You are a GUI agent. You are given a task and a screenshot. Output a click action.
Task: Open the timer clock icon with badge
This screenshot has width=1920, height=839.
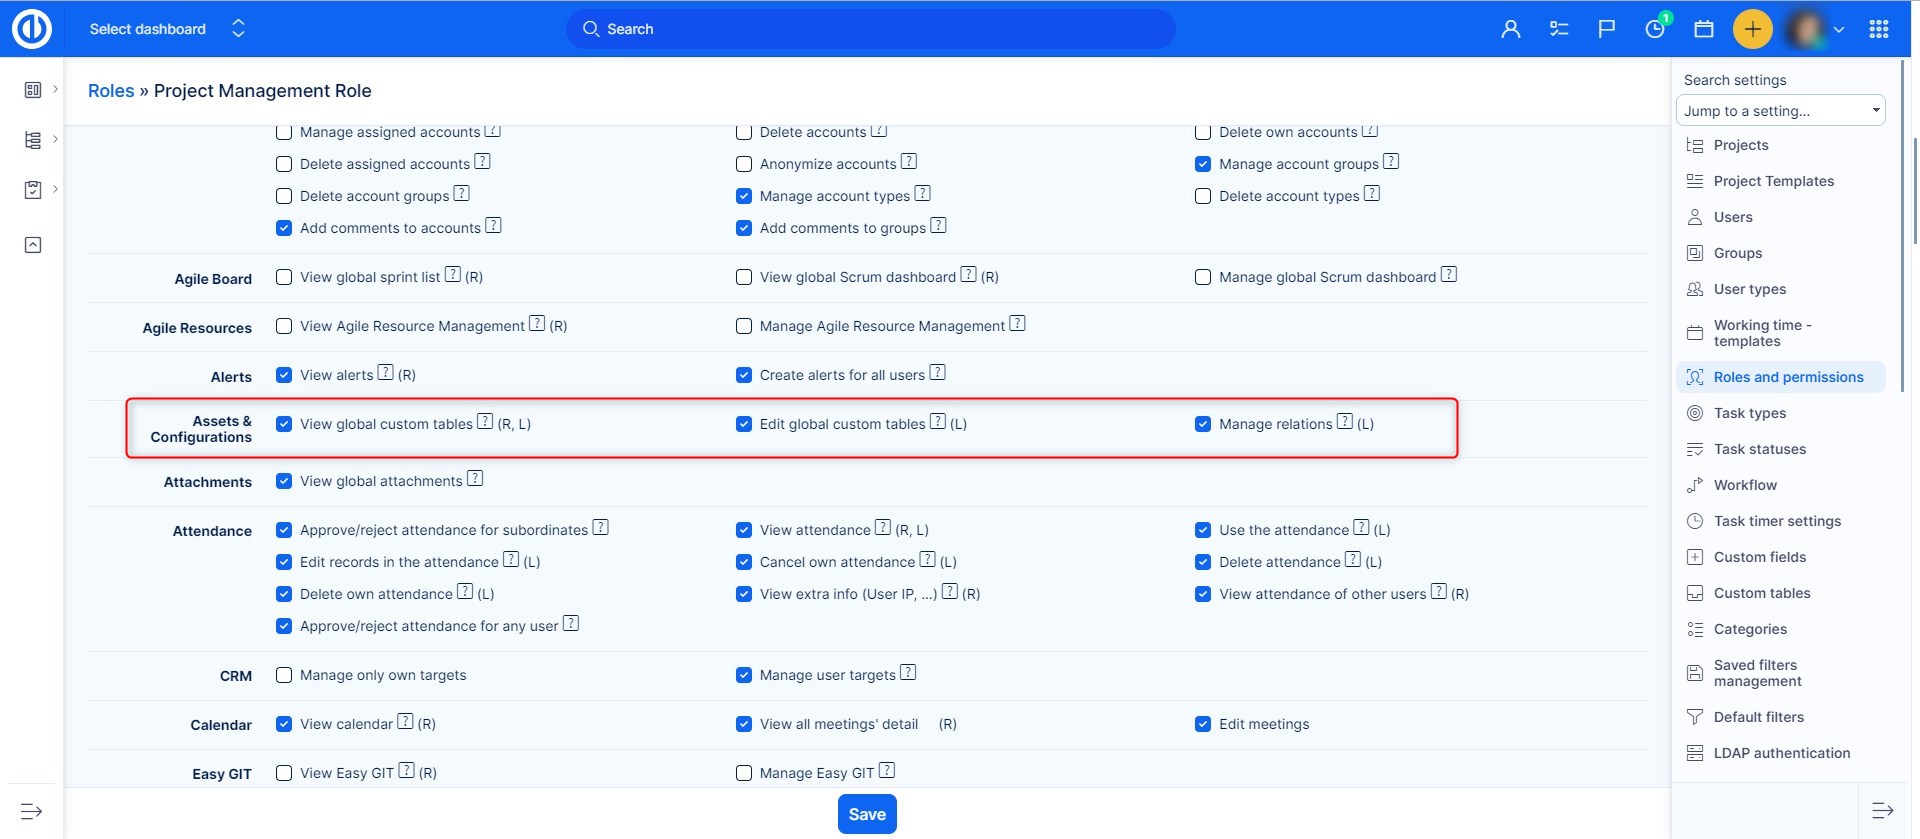click(1655, 29)
